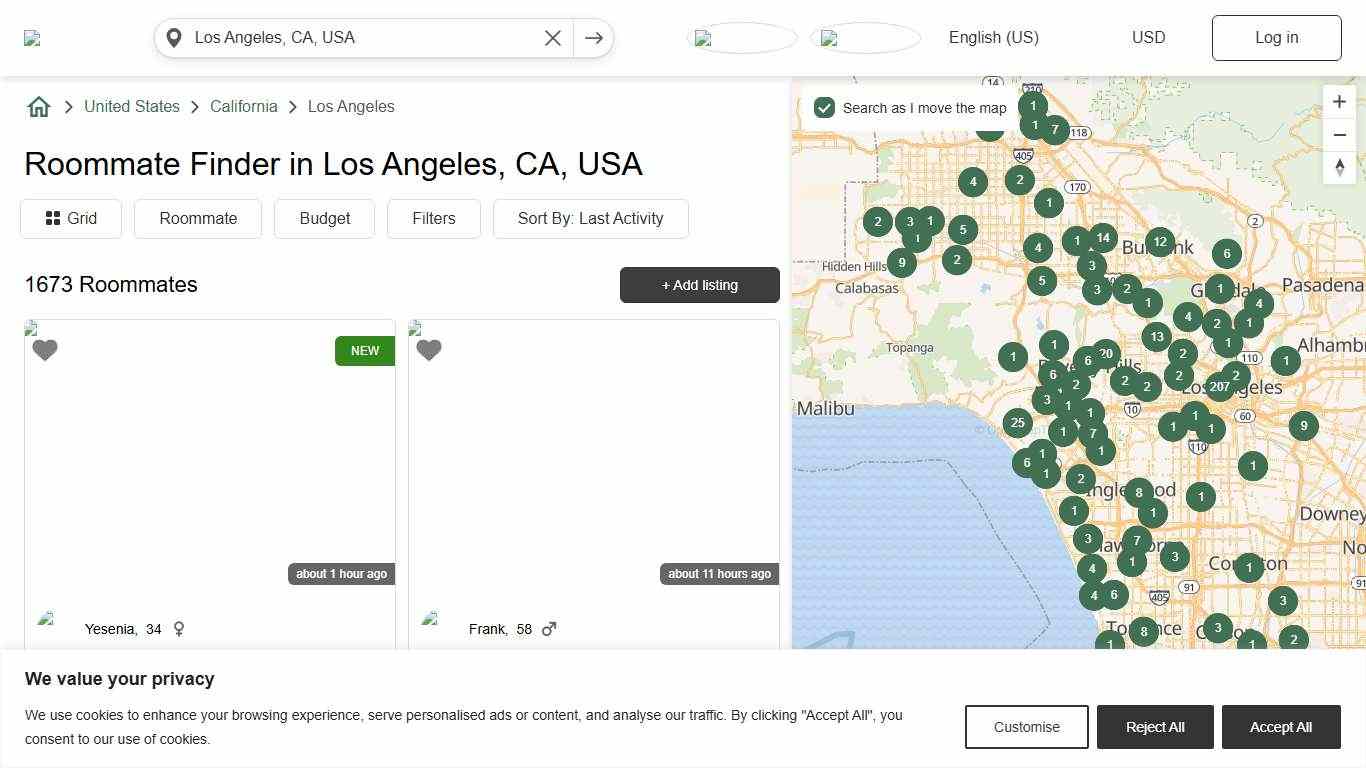Click the male gender icon beside Frank
Image resolution: width=1366 pixels, height=768 pixels.
point(548,629)
